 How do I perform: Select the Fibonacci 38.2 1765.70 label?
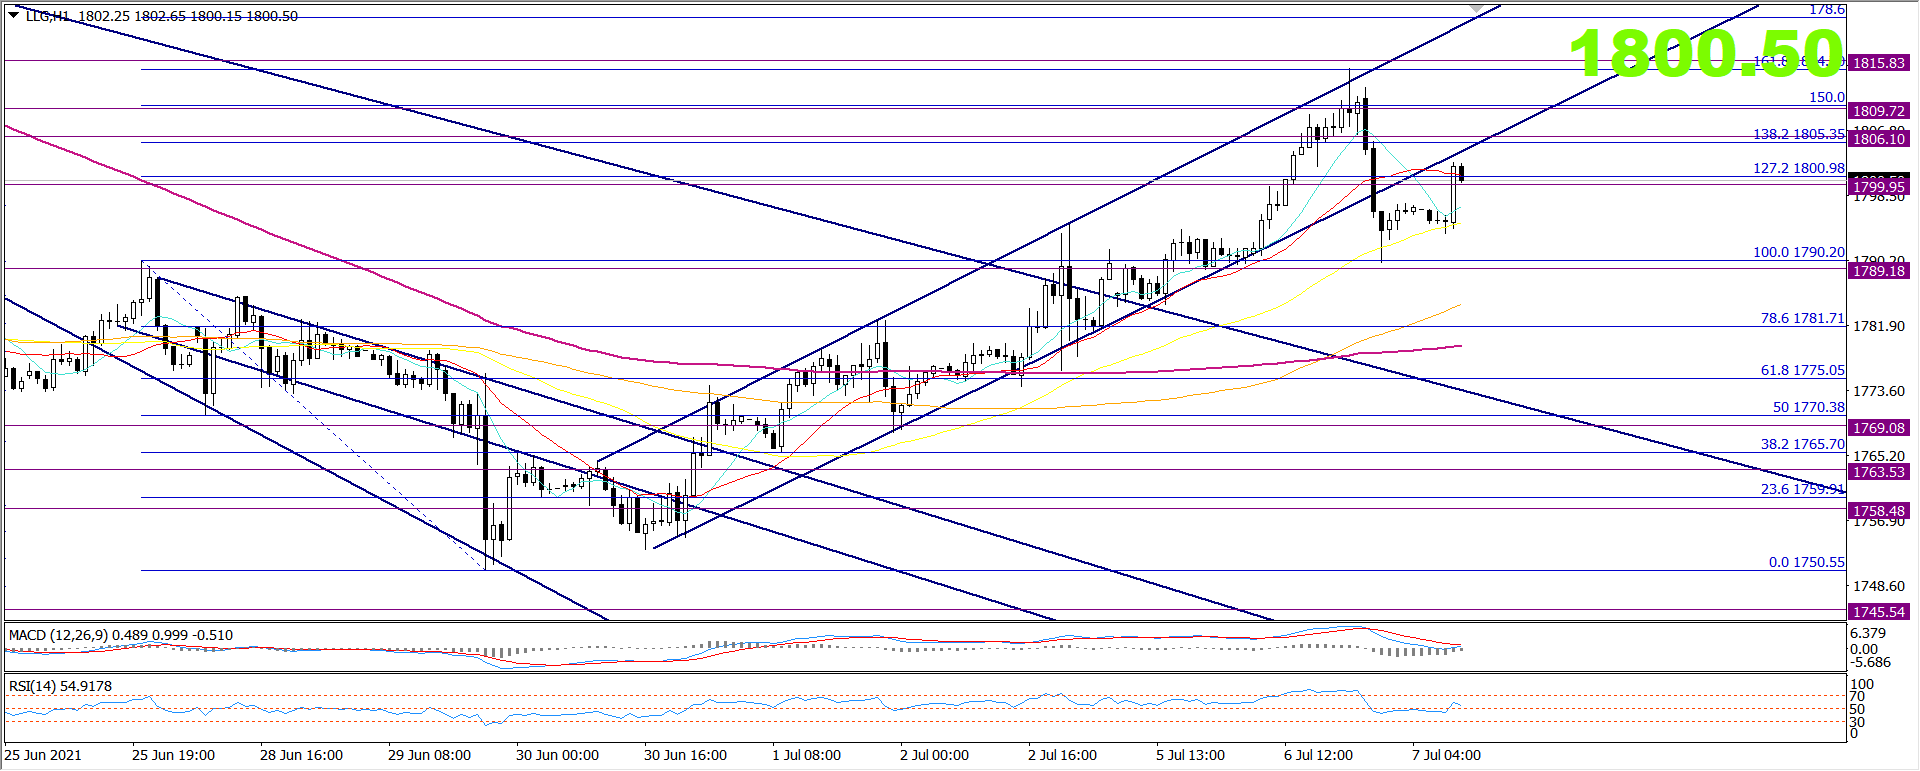tap(1803, 444)
